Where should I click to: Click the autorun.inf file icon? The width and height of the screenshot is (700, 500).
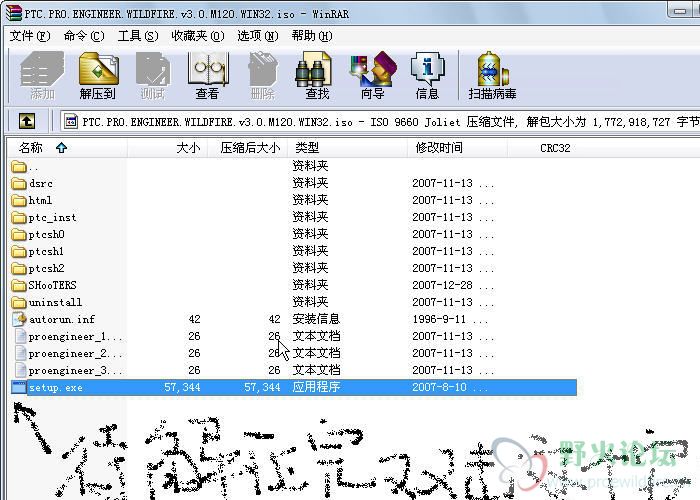pos(19,319)
